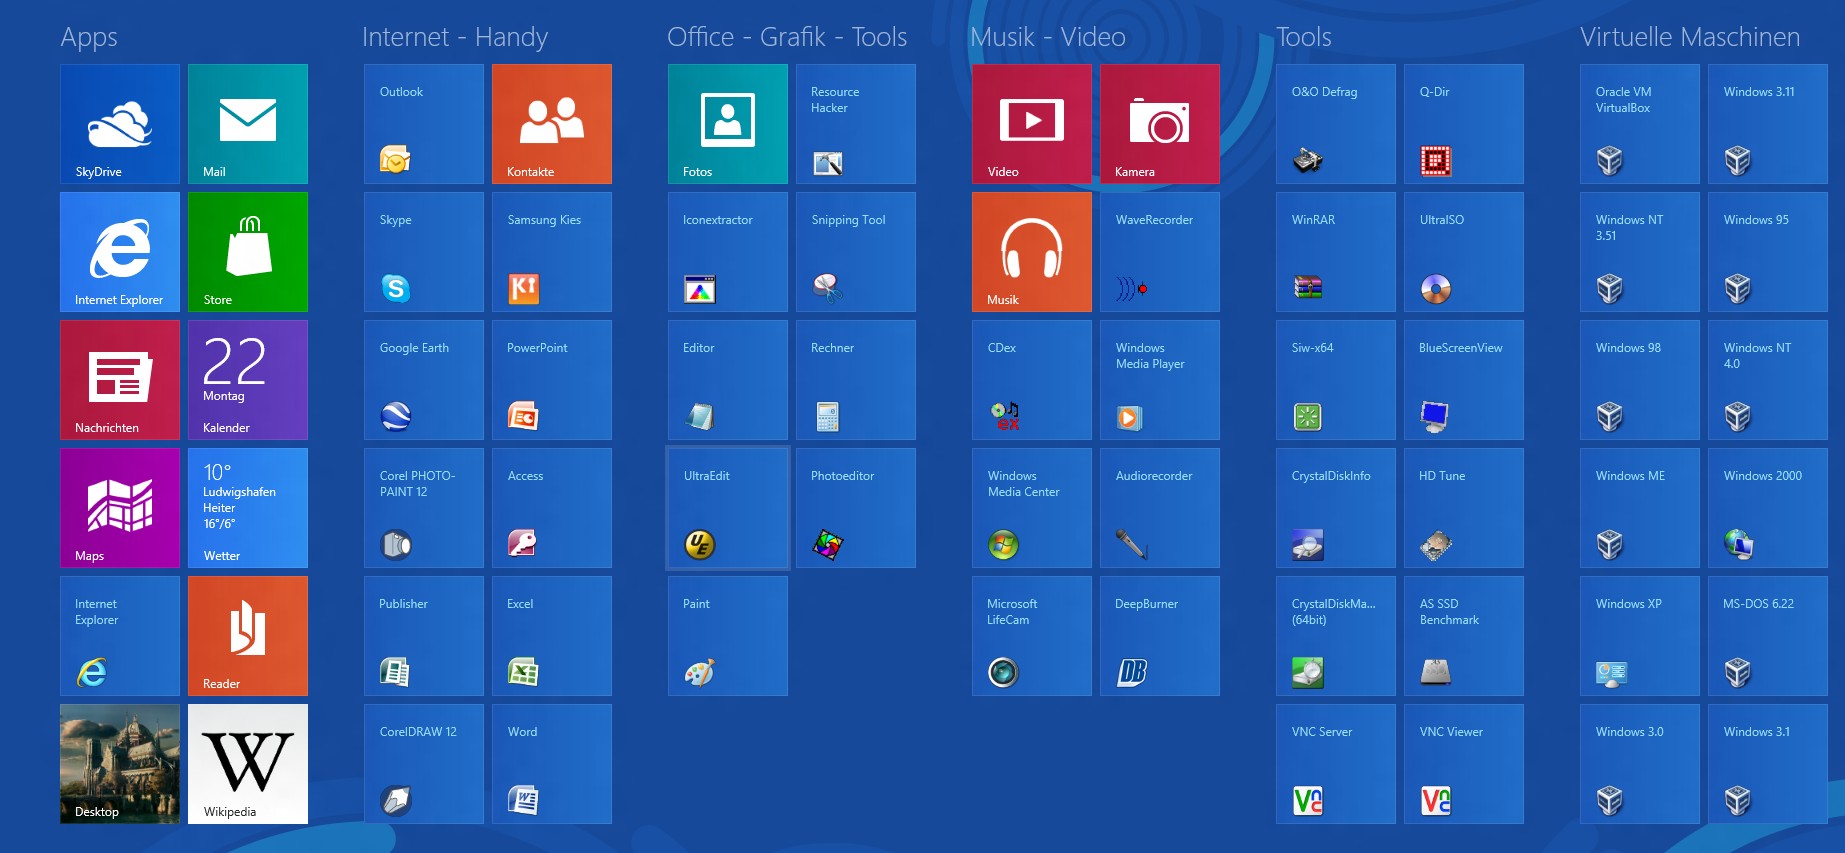Open the Paint tile

pyautogui.click(x=728, y=636)
